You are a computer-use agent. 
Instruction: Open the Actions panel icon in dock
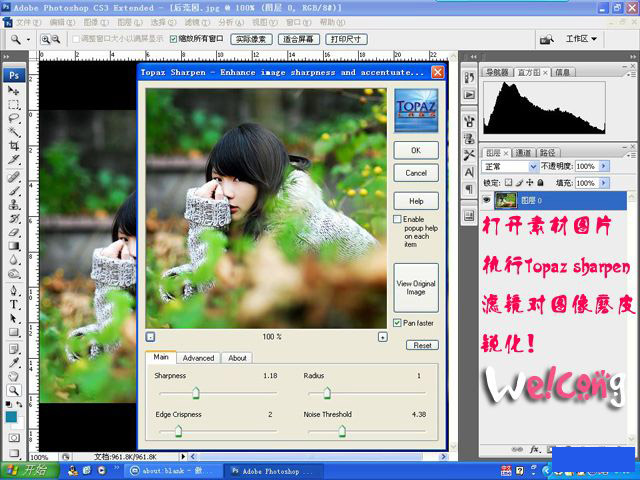(469, 95)
